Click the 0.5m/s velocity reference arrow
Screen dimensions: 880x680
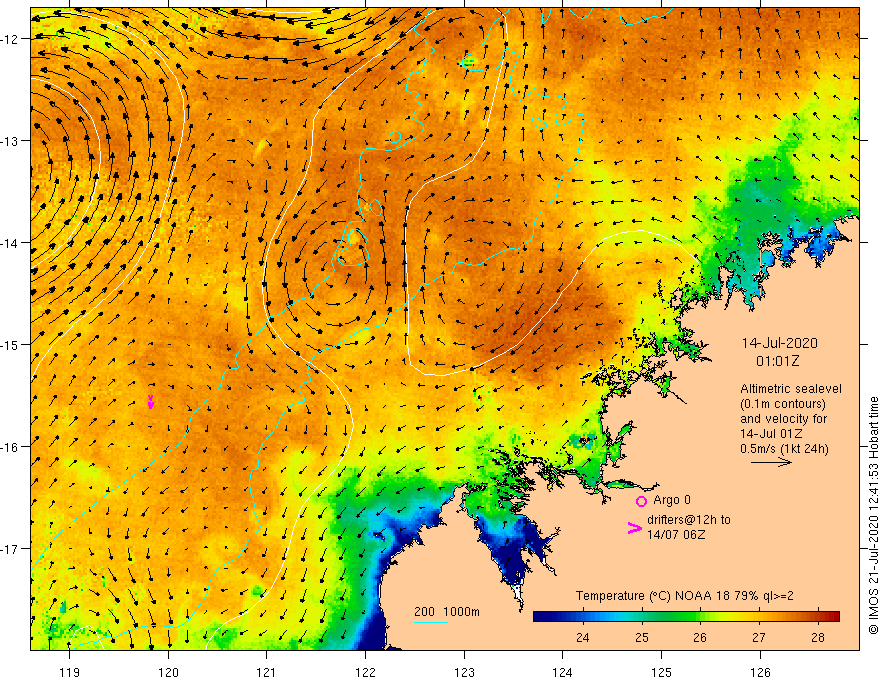click(x=771, y=462)
